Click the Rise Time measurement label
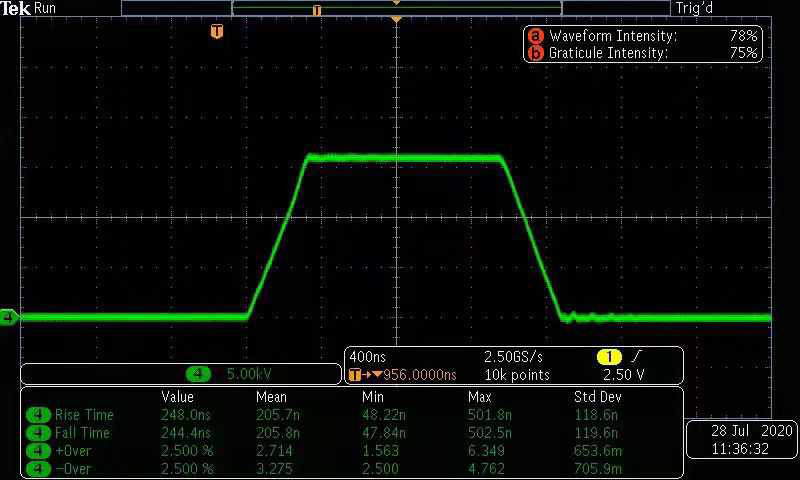Viewport: 800px width, 480px height. tap(84, 415)
